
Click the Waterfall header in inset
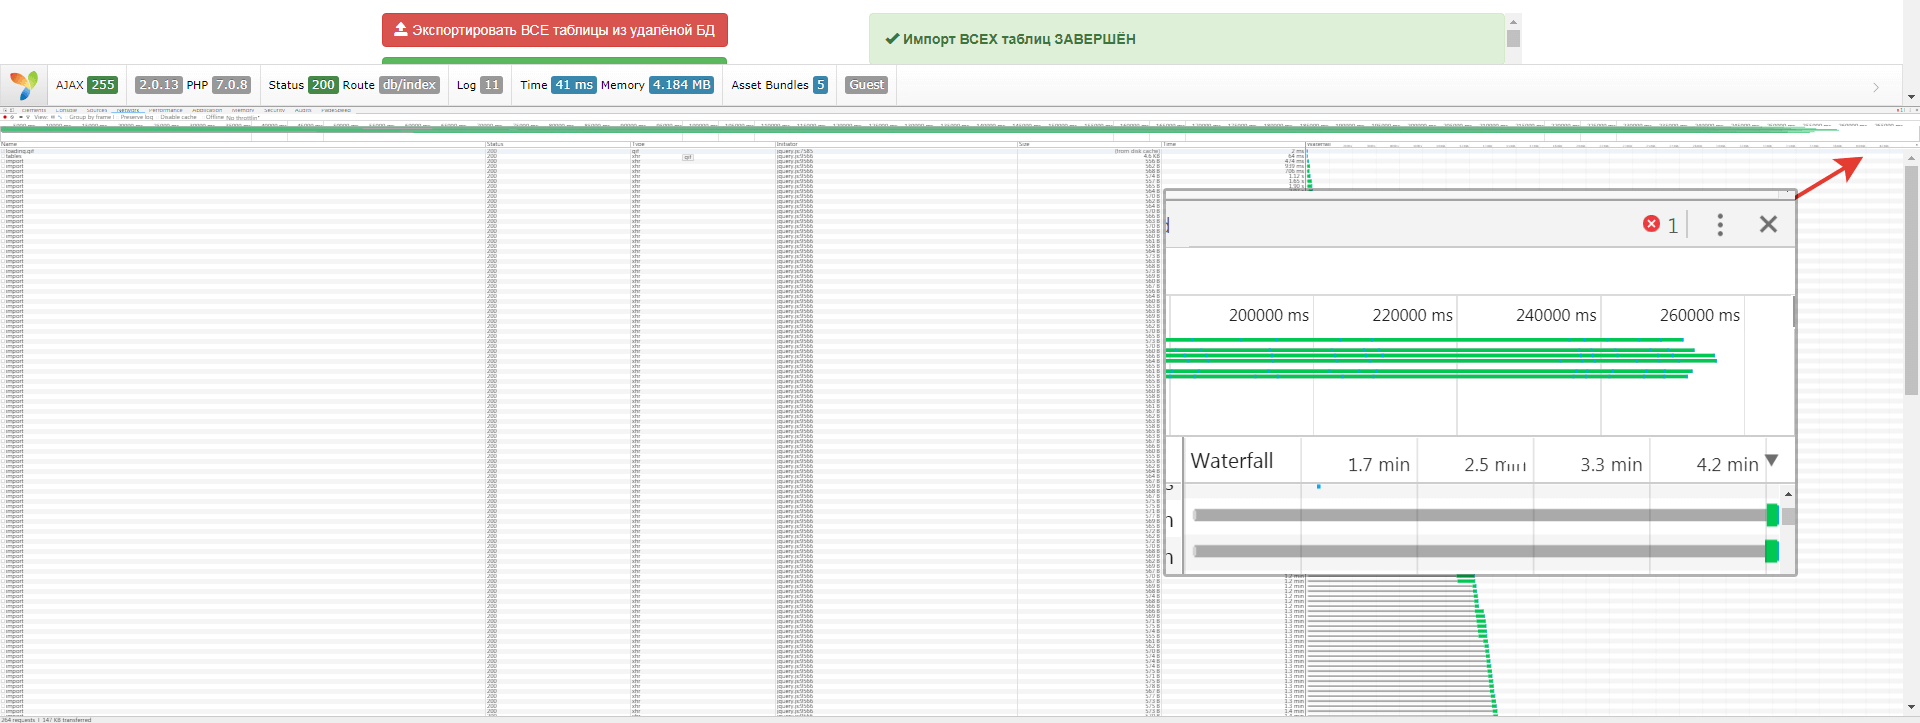(1232, 461)
